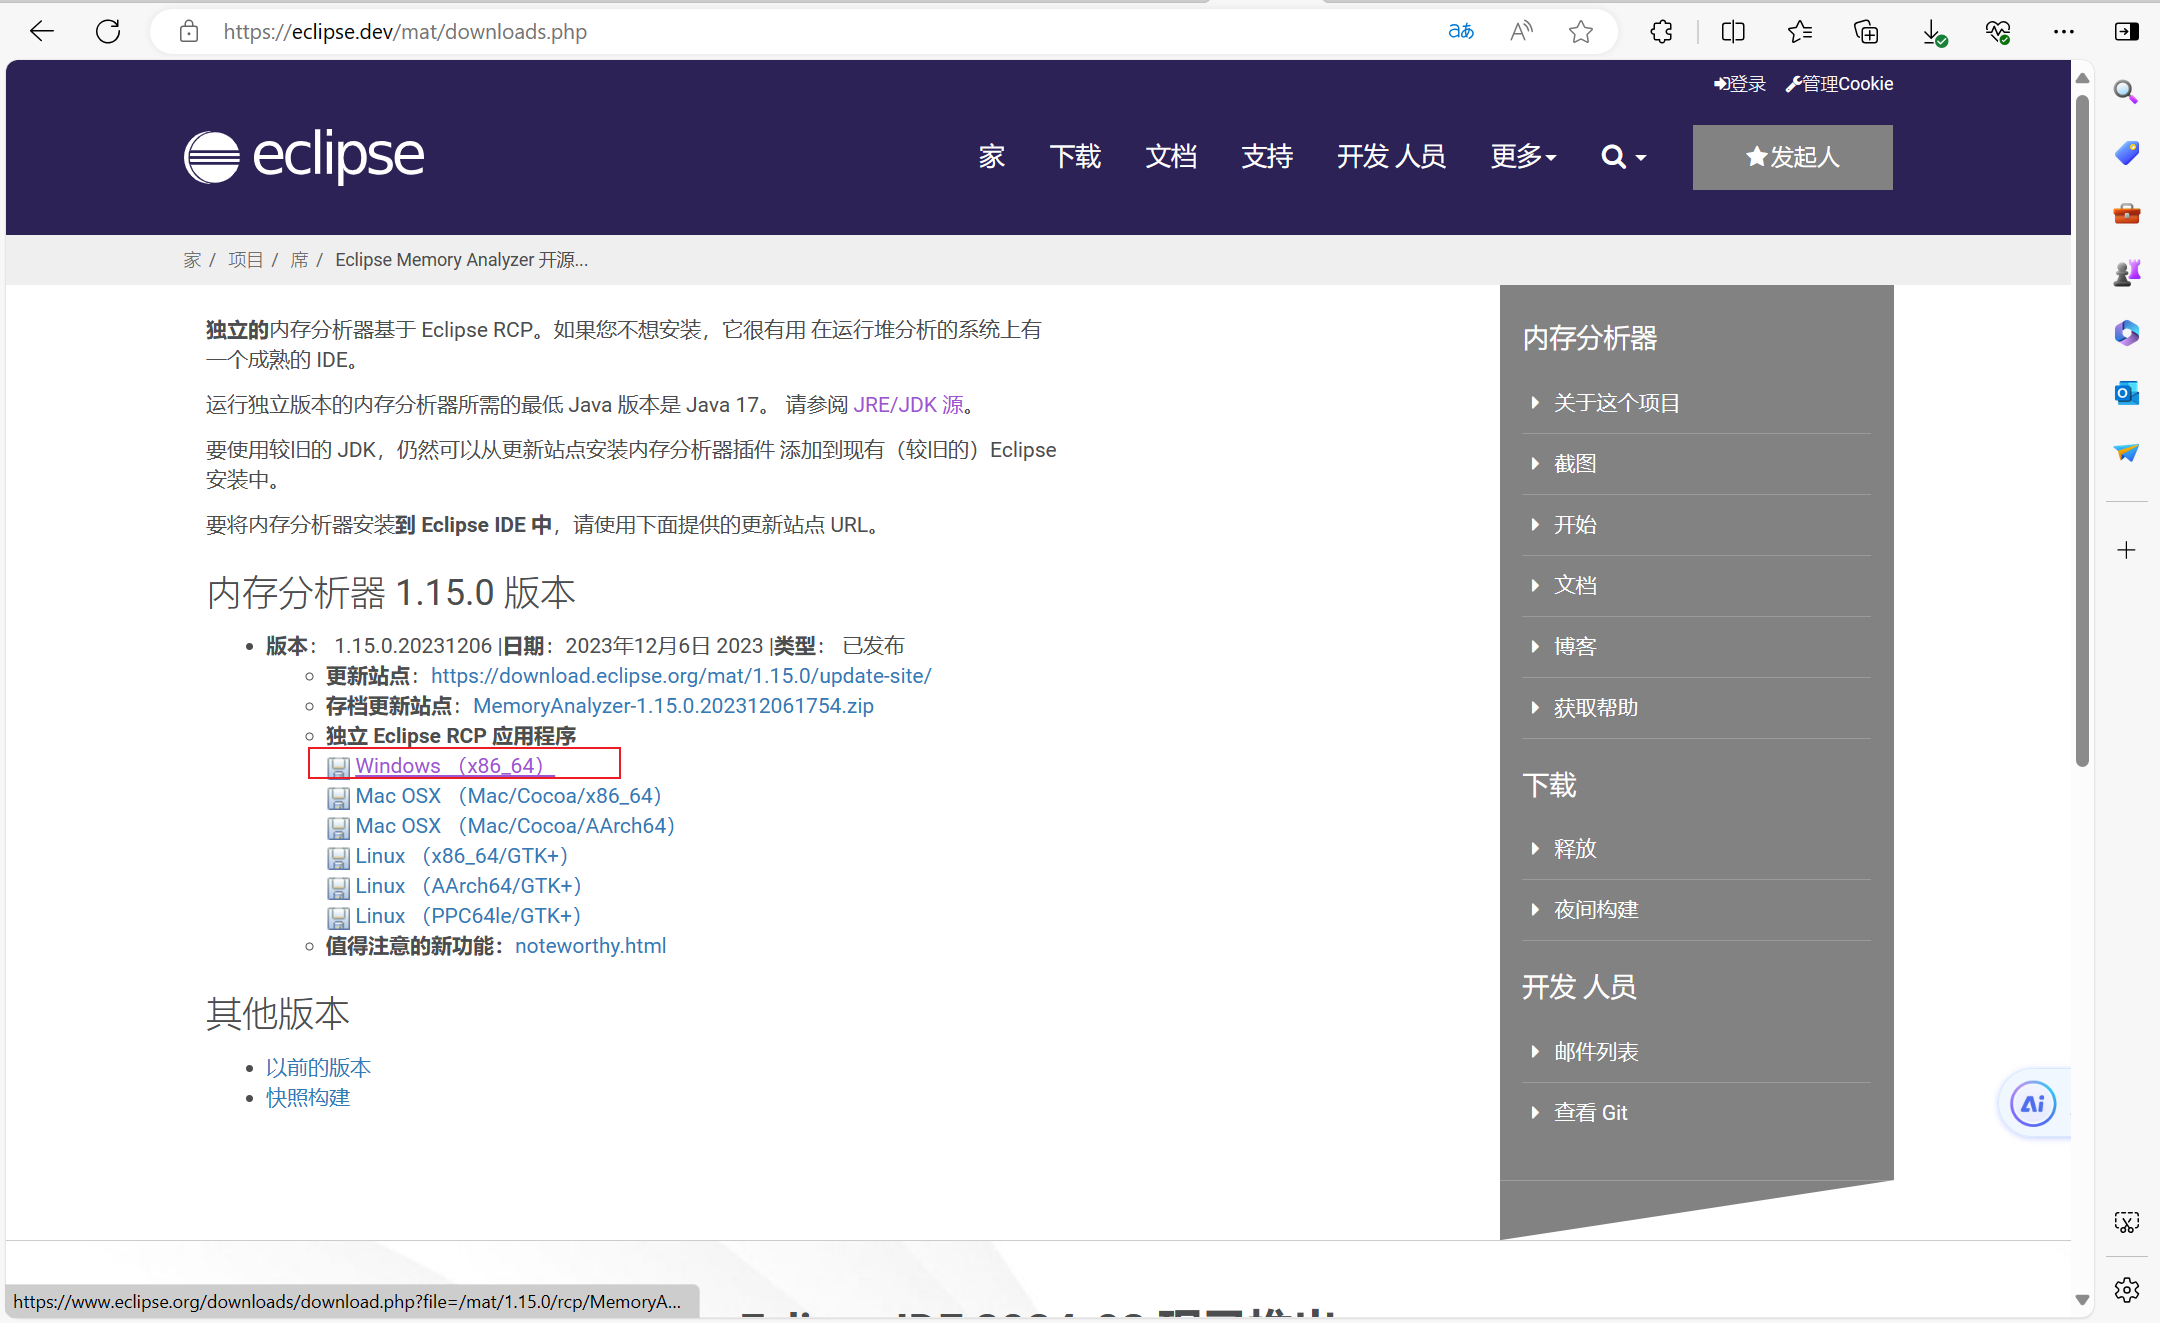Open the search dropdown in navigation bar
2160x1323 pixels.
[1622, 157]
